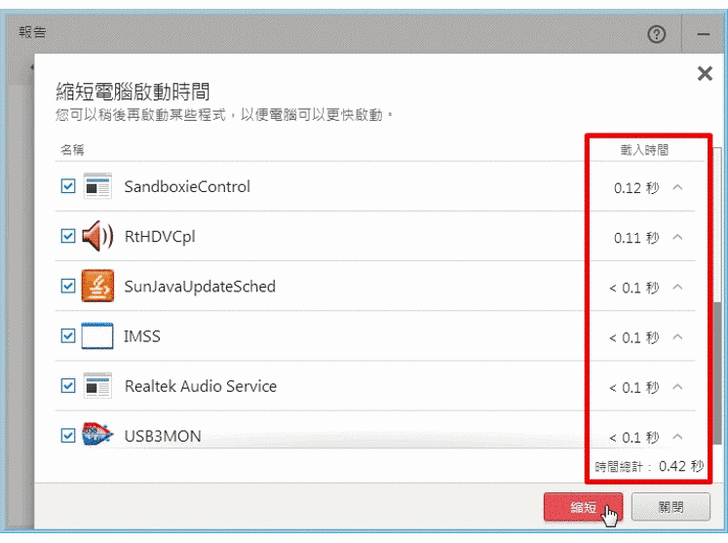Image resolution: width=728 pixels, height=543 pixels.
Task: Click the SandboxieControl name text
Action: (x=187, y=187)
